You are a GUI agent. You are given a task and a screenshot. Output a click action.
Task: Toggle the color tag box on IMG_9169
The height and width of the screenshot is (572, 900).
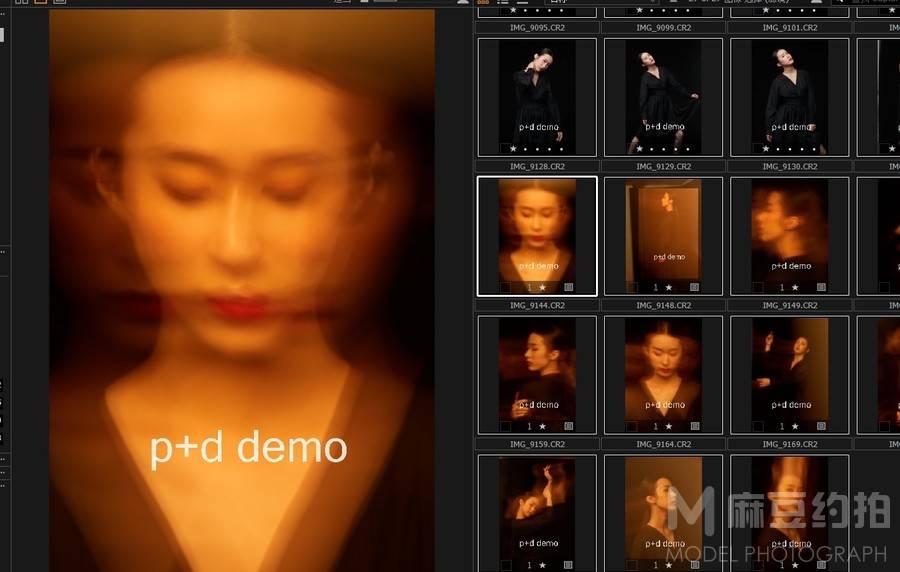[x=757, y=426]
